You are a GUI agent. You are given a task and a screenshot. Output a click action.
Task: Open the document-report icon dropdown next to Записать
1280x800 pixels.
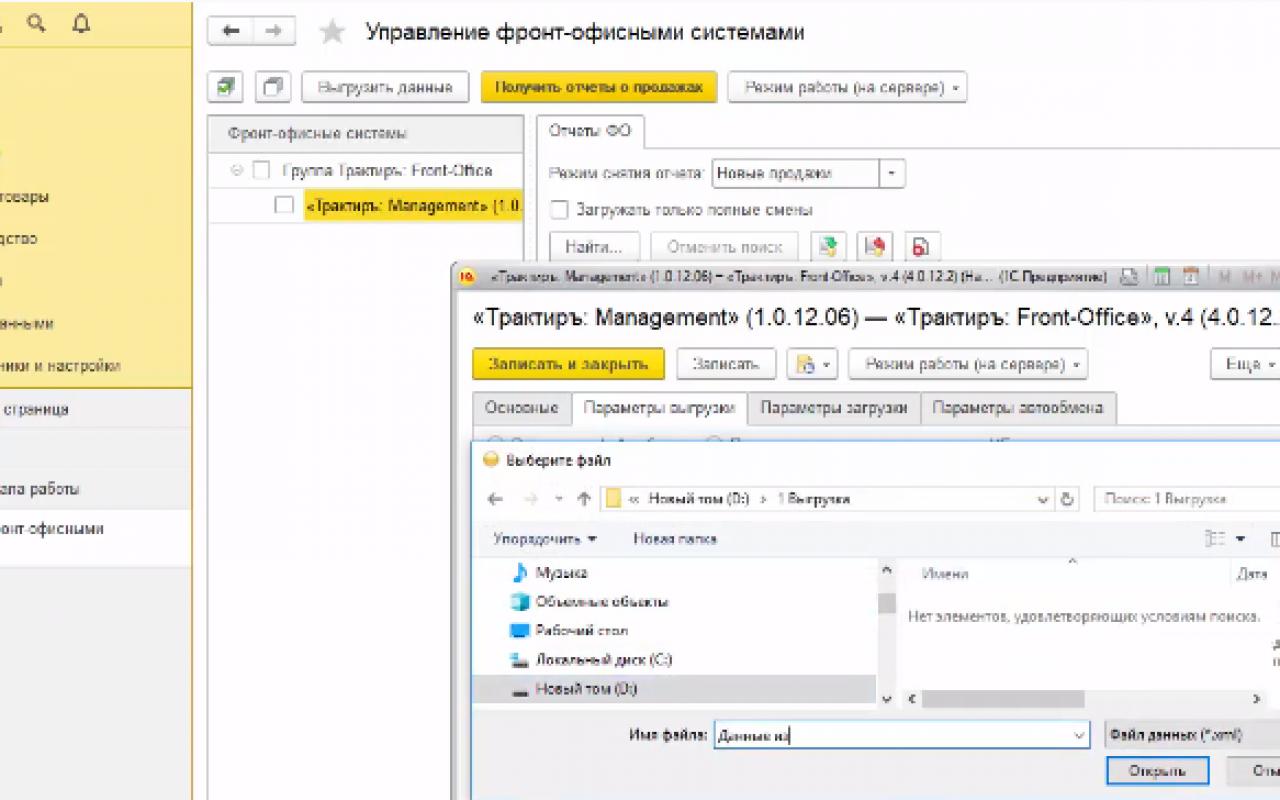pyautogui.click(x=812, y=364)
